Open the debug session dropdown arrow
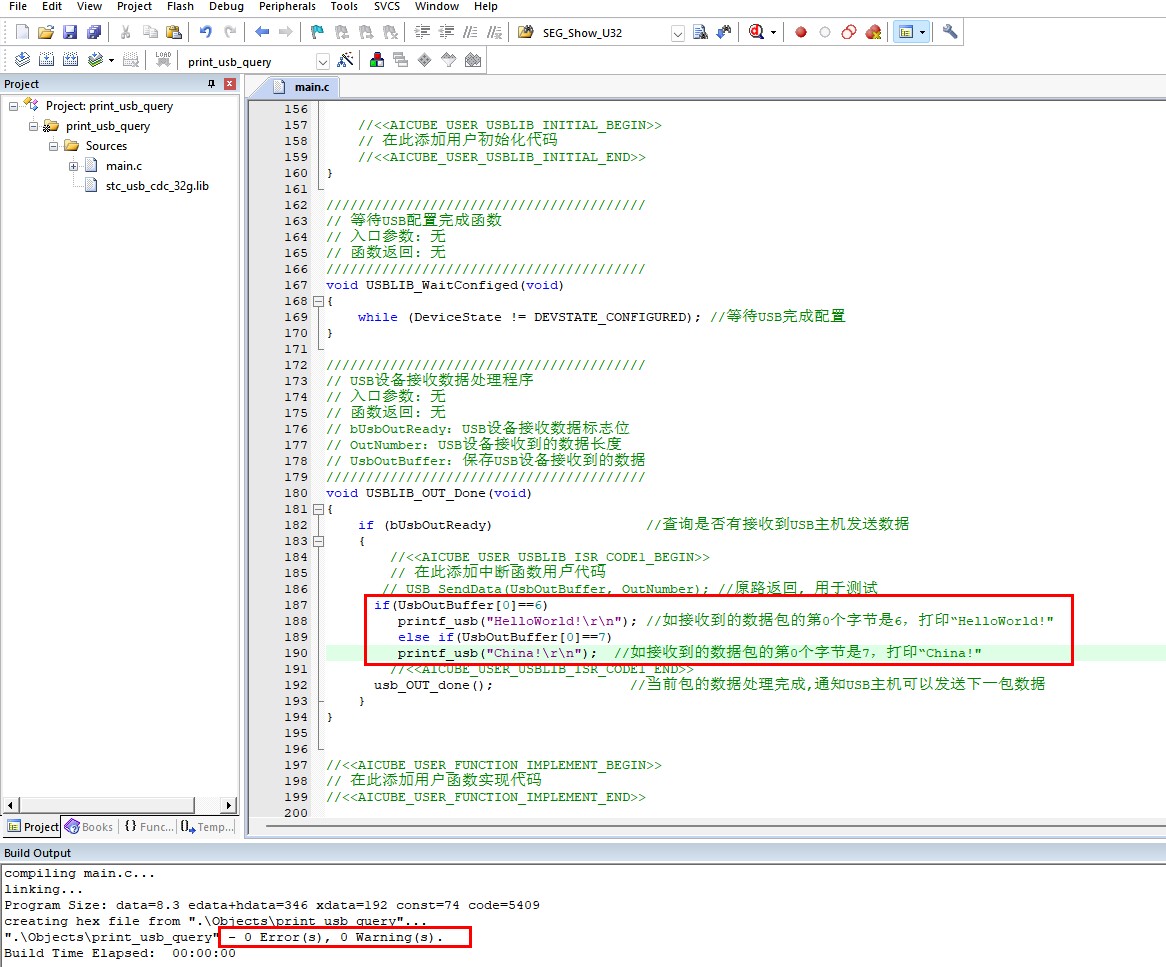 click(x=773, y=32)
